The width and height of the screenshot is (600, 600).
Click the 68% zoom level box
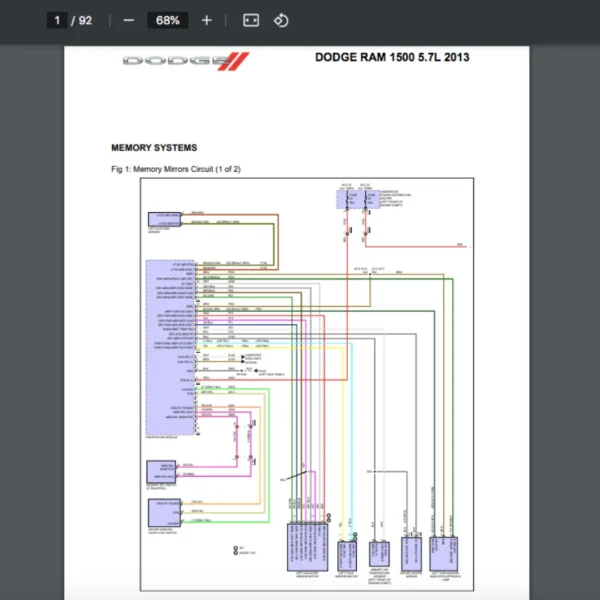coord(167,20)
